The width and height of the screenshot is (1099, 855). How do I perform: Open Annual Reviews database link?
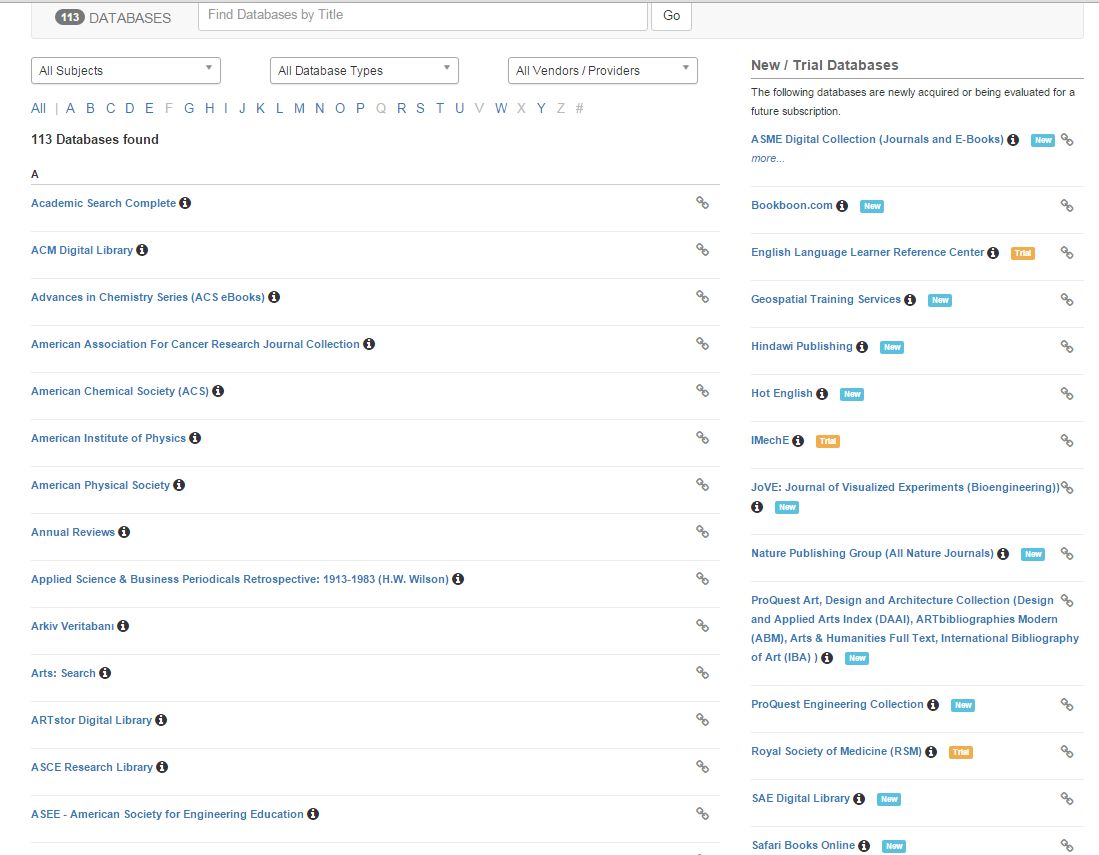tap(73, 531)
